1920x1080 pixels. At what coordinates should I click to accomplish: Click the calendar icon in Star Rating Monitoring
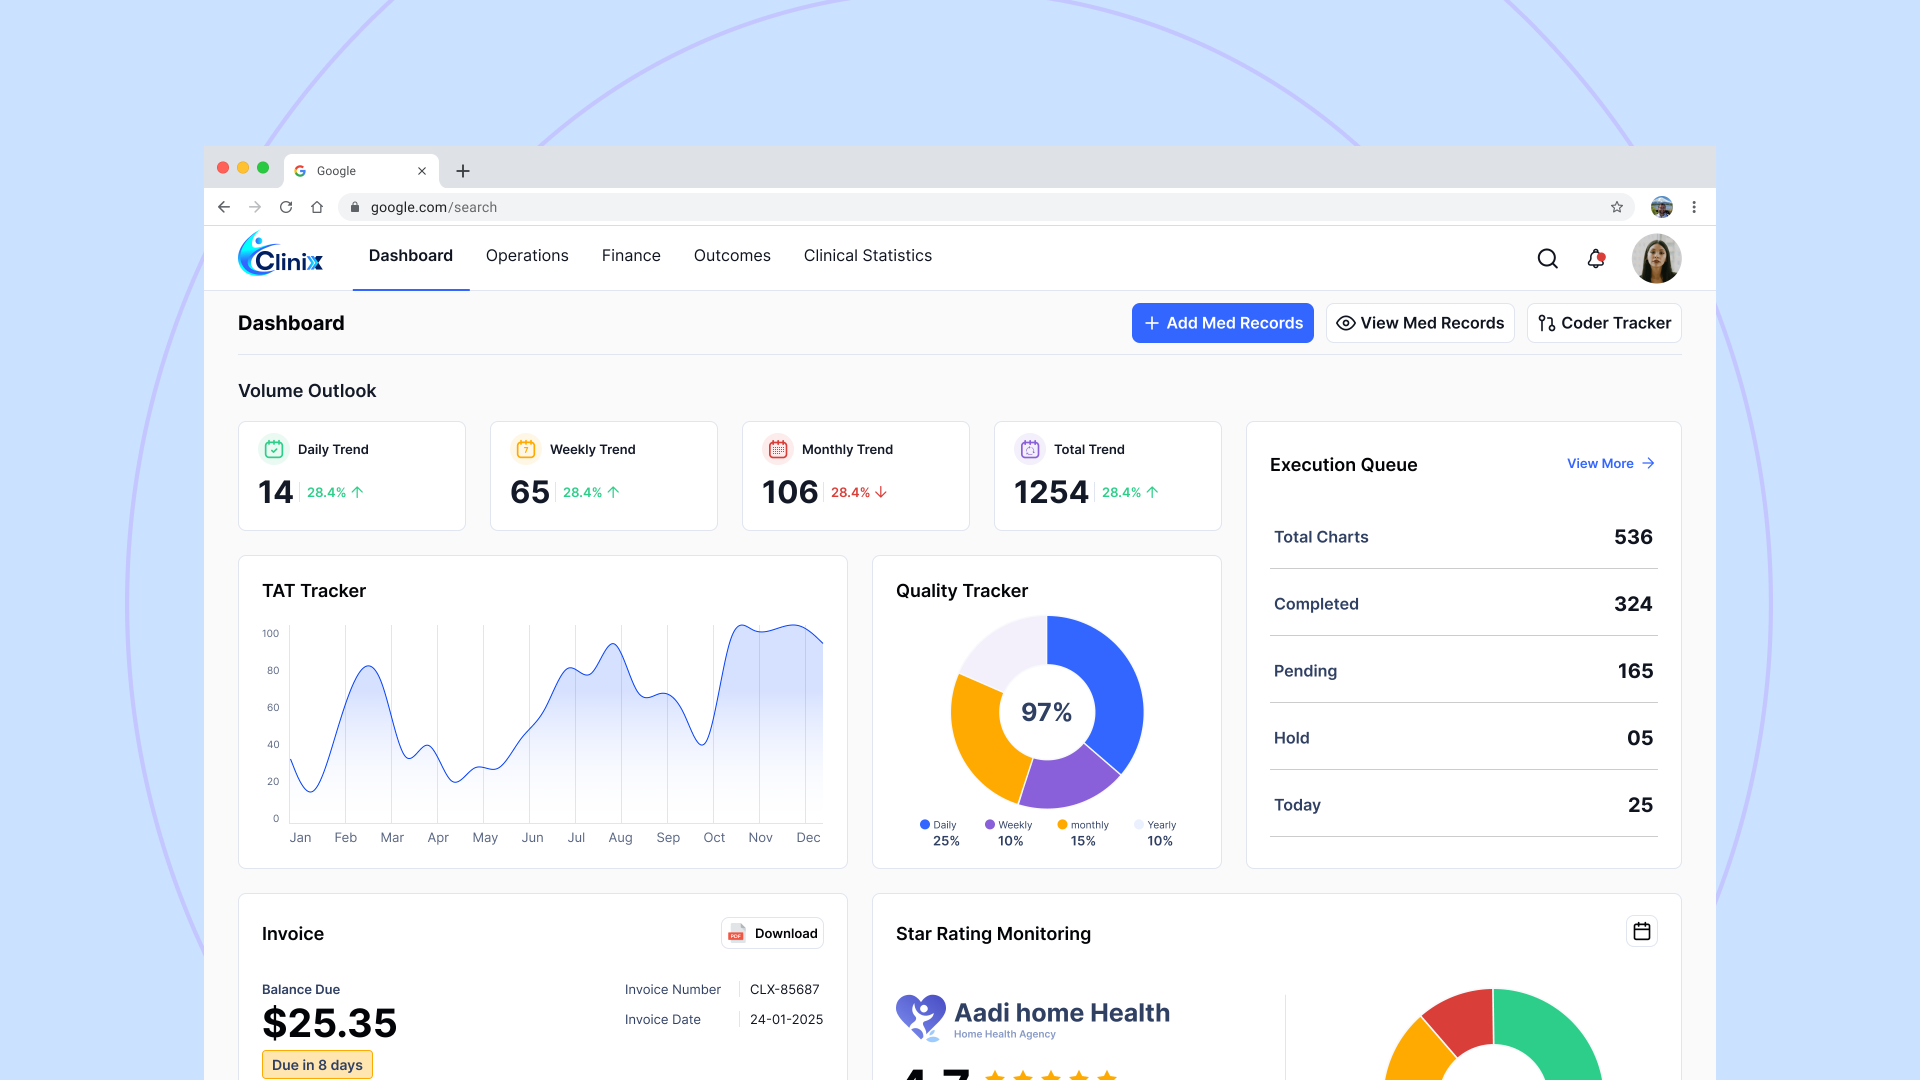coord(1641,932)
